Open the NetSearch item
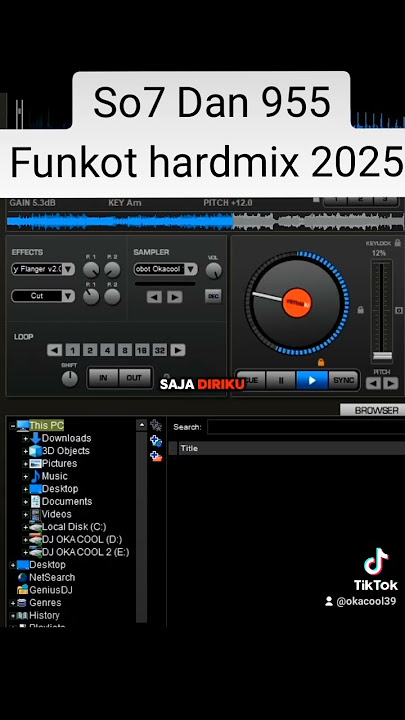The image size is (405, 720). tap(52, 578)
